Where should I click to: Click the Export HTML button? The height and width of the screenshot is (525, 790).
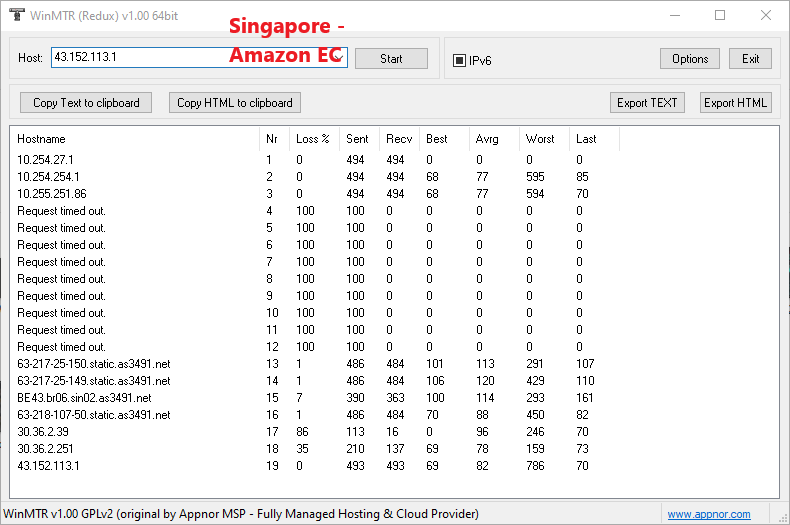point(736,102)
